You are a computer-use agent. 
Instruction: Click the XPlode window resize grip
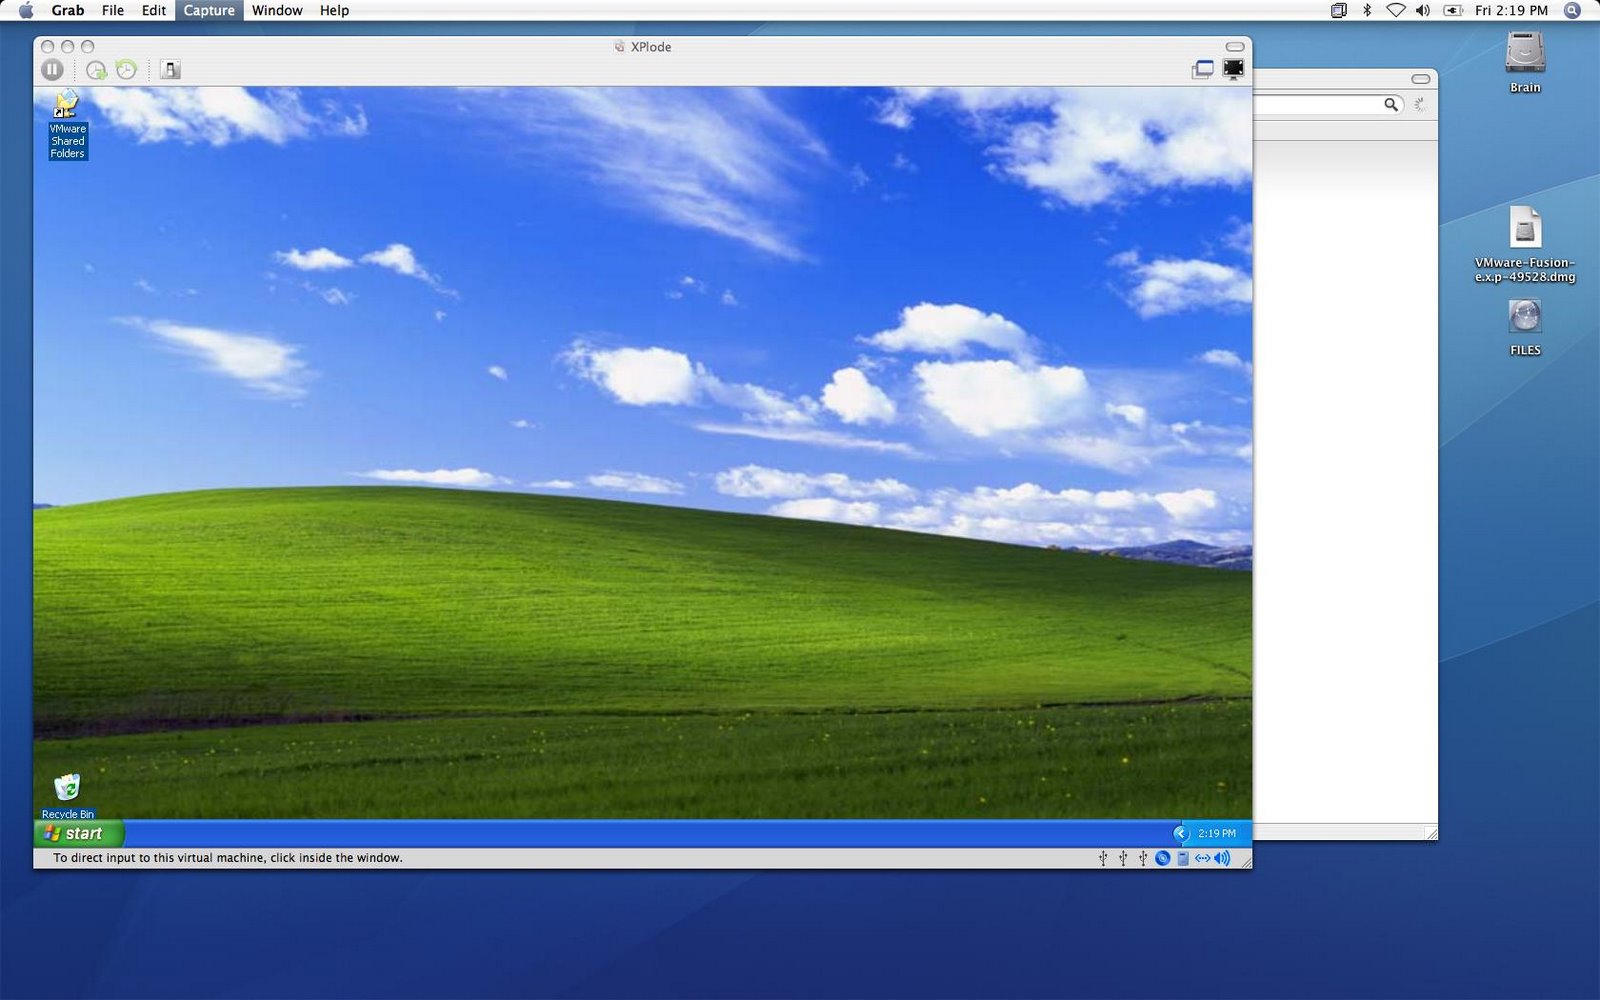click(1245, 861)
